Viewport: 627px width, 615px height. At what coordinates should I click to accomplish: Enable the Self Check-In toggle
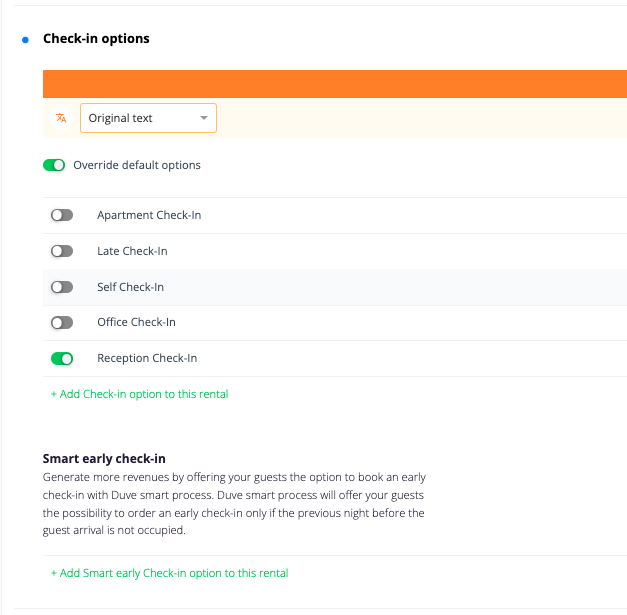(62, 287)
